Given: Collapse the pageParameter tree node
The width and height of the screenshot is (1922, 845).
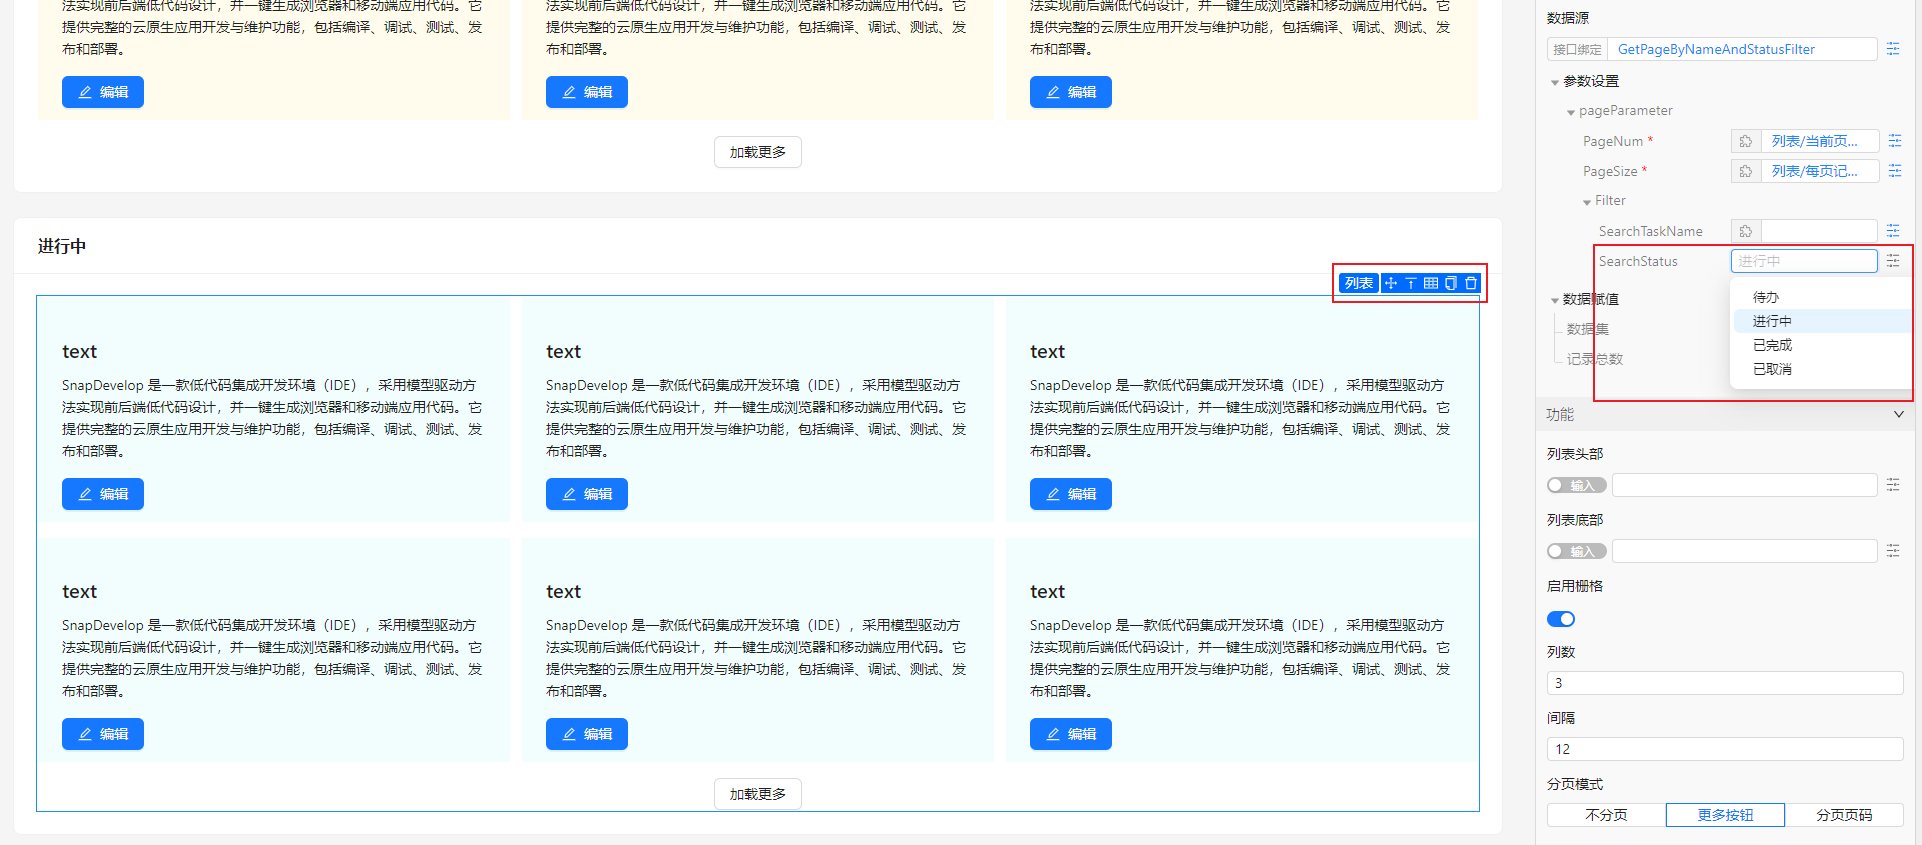Looking at the screenshot, I should pos(1571,112).
